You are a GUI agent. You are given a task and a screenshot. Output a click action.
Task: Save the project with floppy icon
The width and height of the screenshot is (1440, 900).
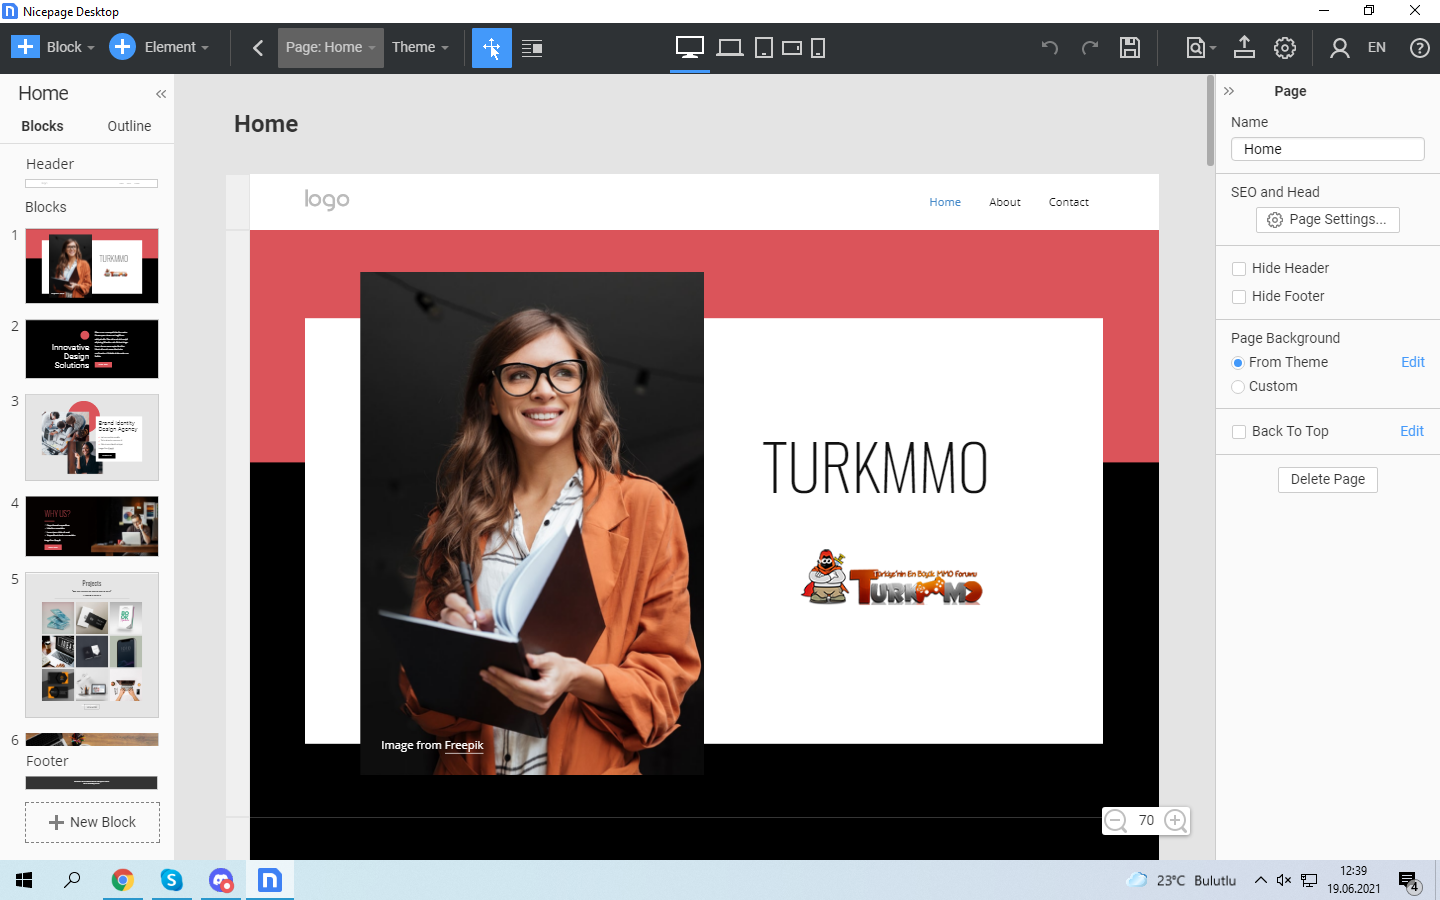tap(1130, 47)
